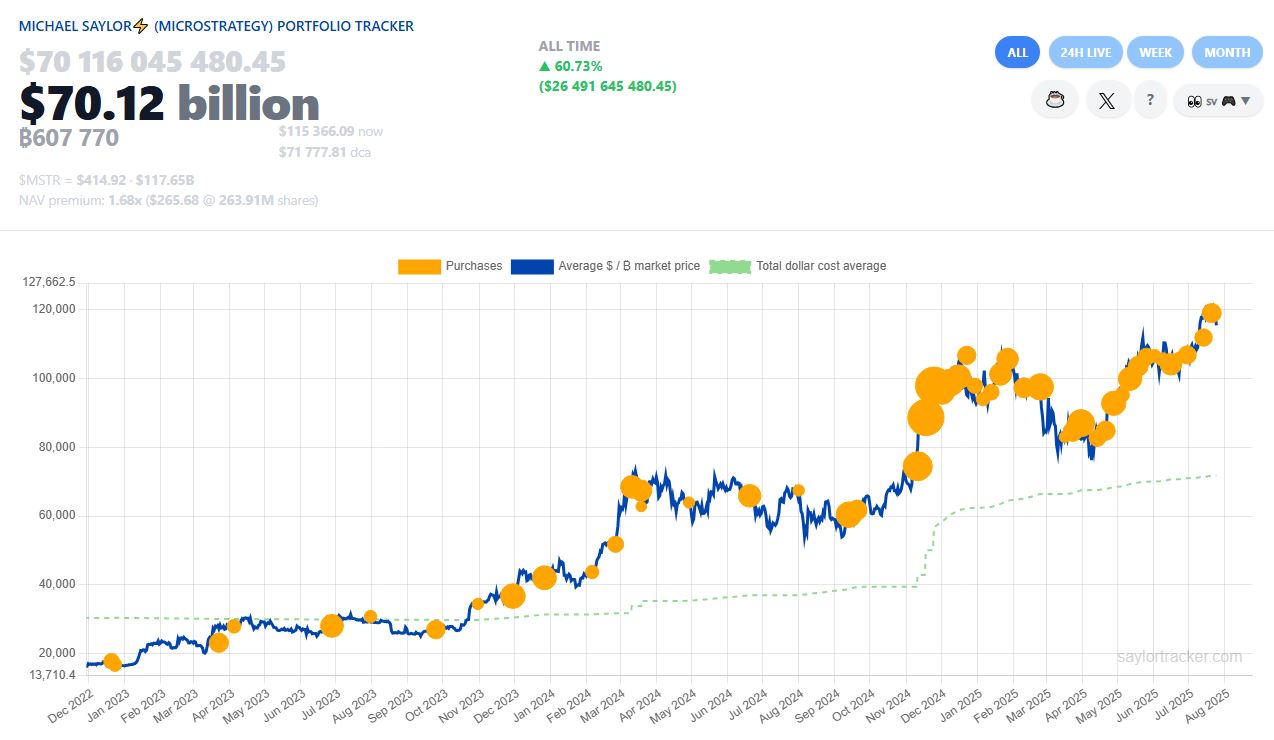Select the June 2024 purchase marker
This screenshot has width=1274, height=740.
pyautogui.click(x=750, y=495)
